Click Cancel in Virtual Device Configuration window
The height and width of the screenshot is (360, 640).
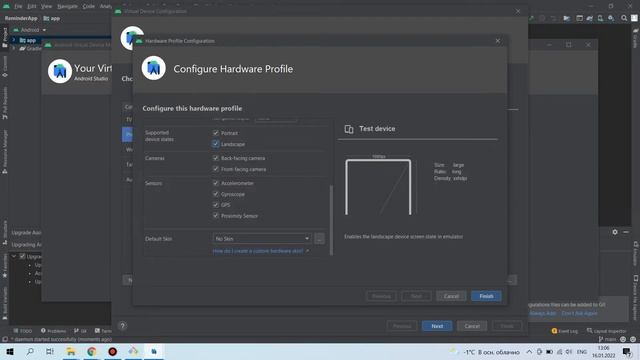point(472,326)
